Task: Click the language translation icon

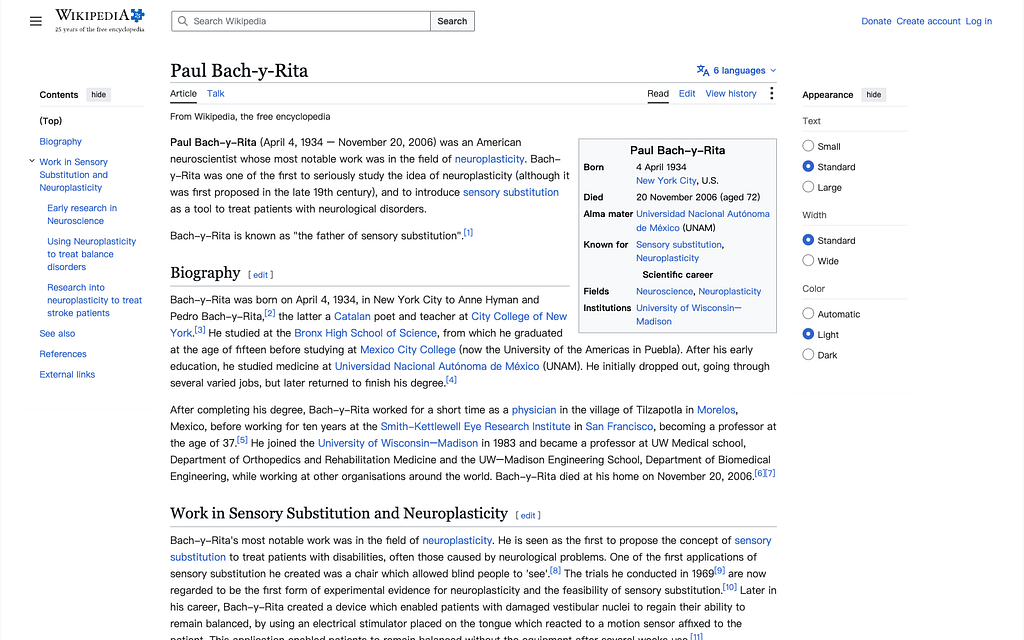Action: pyautogui.click(x=703, y=71)
